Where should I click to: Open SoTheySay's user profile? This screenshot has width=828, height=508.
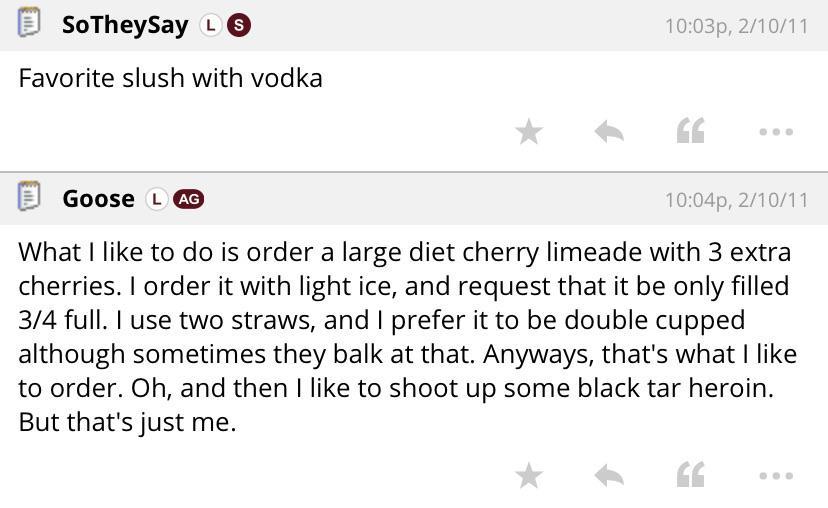coord(125,25)
